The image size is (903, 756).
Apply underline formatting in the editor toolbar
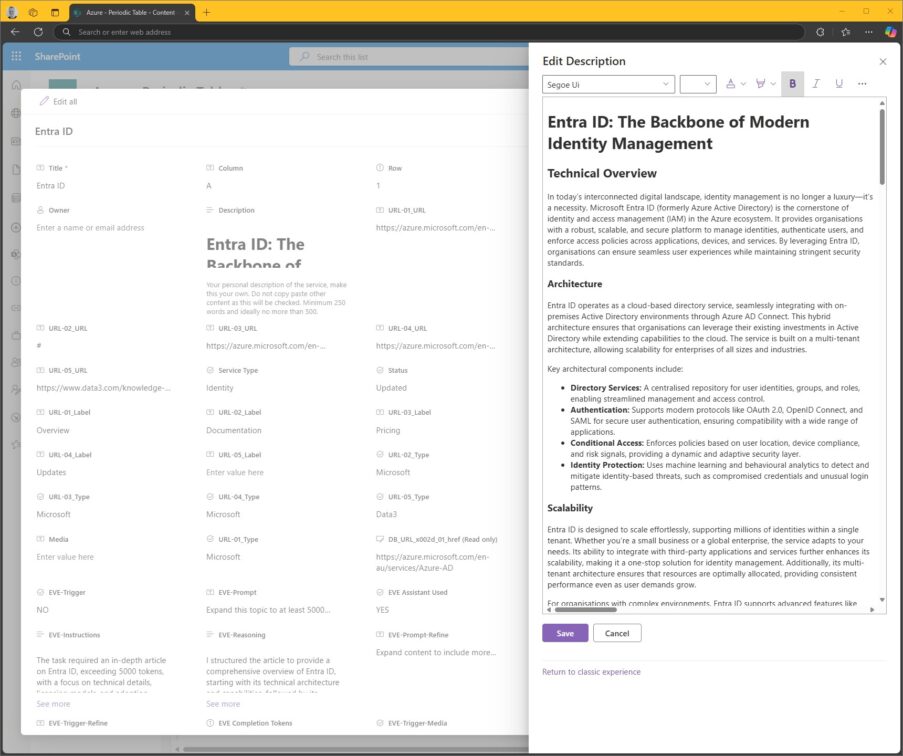pos(840,84)
